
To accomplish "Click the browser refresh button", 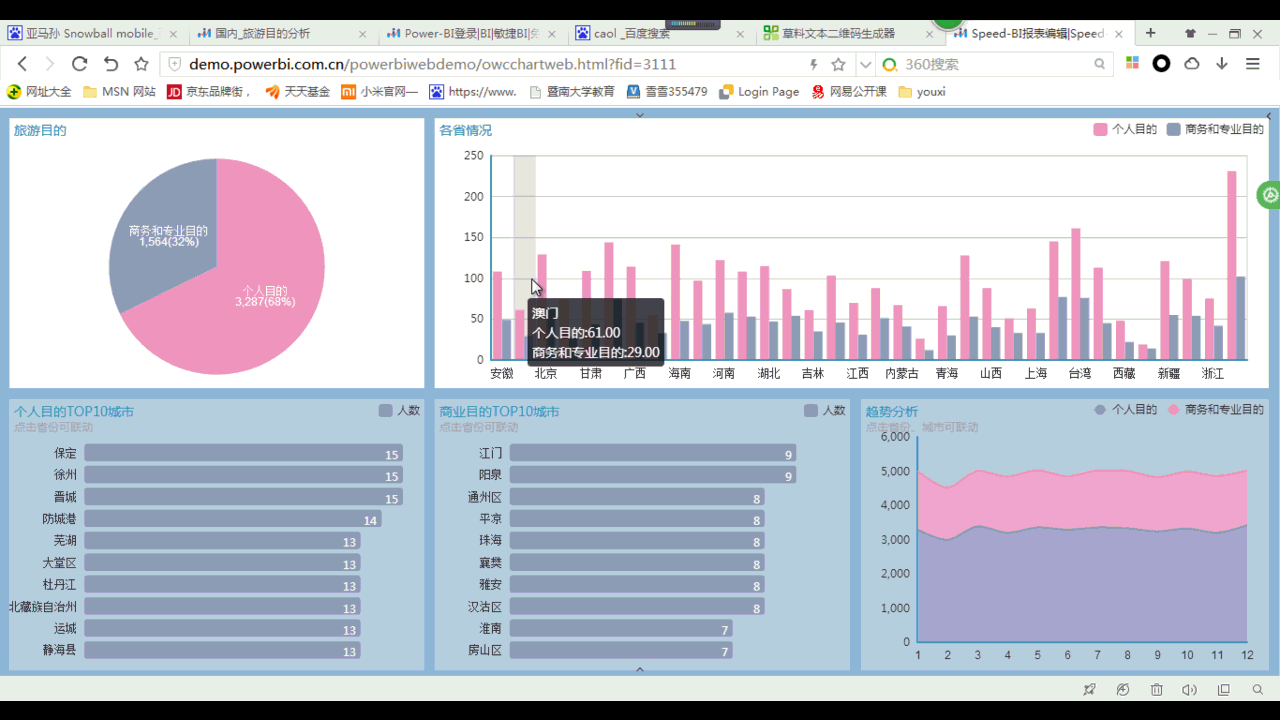I will (x=80, y=64).
